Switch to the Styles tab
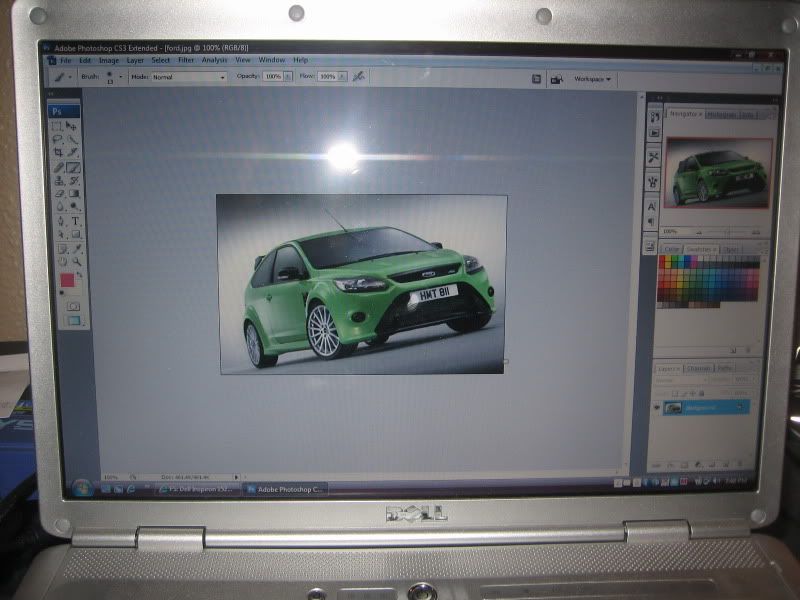 pyautogui.click(x=731, y=249)
